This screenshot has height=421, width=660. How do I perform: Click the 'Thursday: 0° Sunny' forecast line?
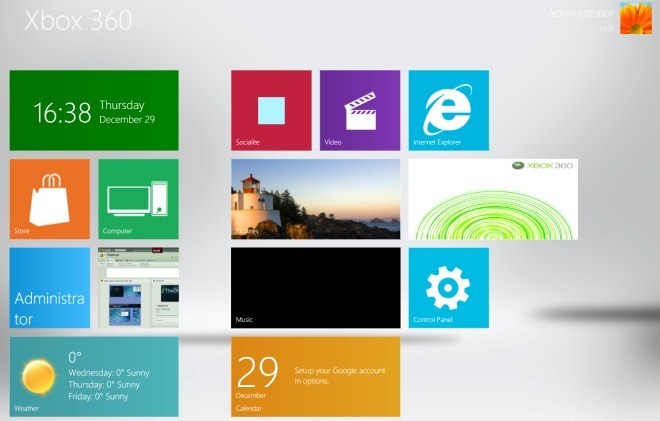(x=104, y=385)
